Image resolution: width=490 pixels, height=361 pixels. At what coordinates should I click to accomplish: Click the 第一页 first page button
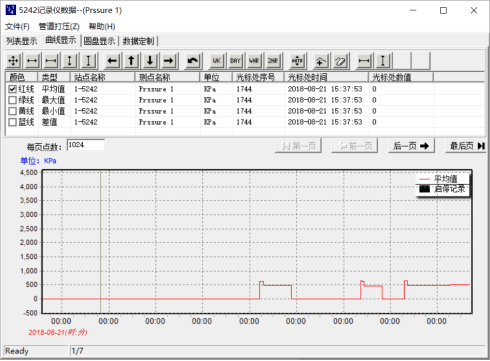298,146
